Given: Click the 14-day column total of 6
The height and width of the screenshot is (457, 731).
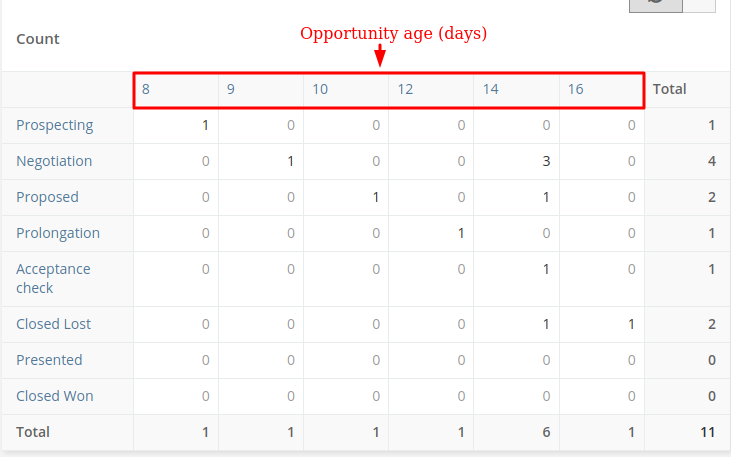Looking at the screenshot, I should coord(546,432).
